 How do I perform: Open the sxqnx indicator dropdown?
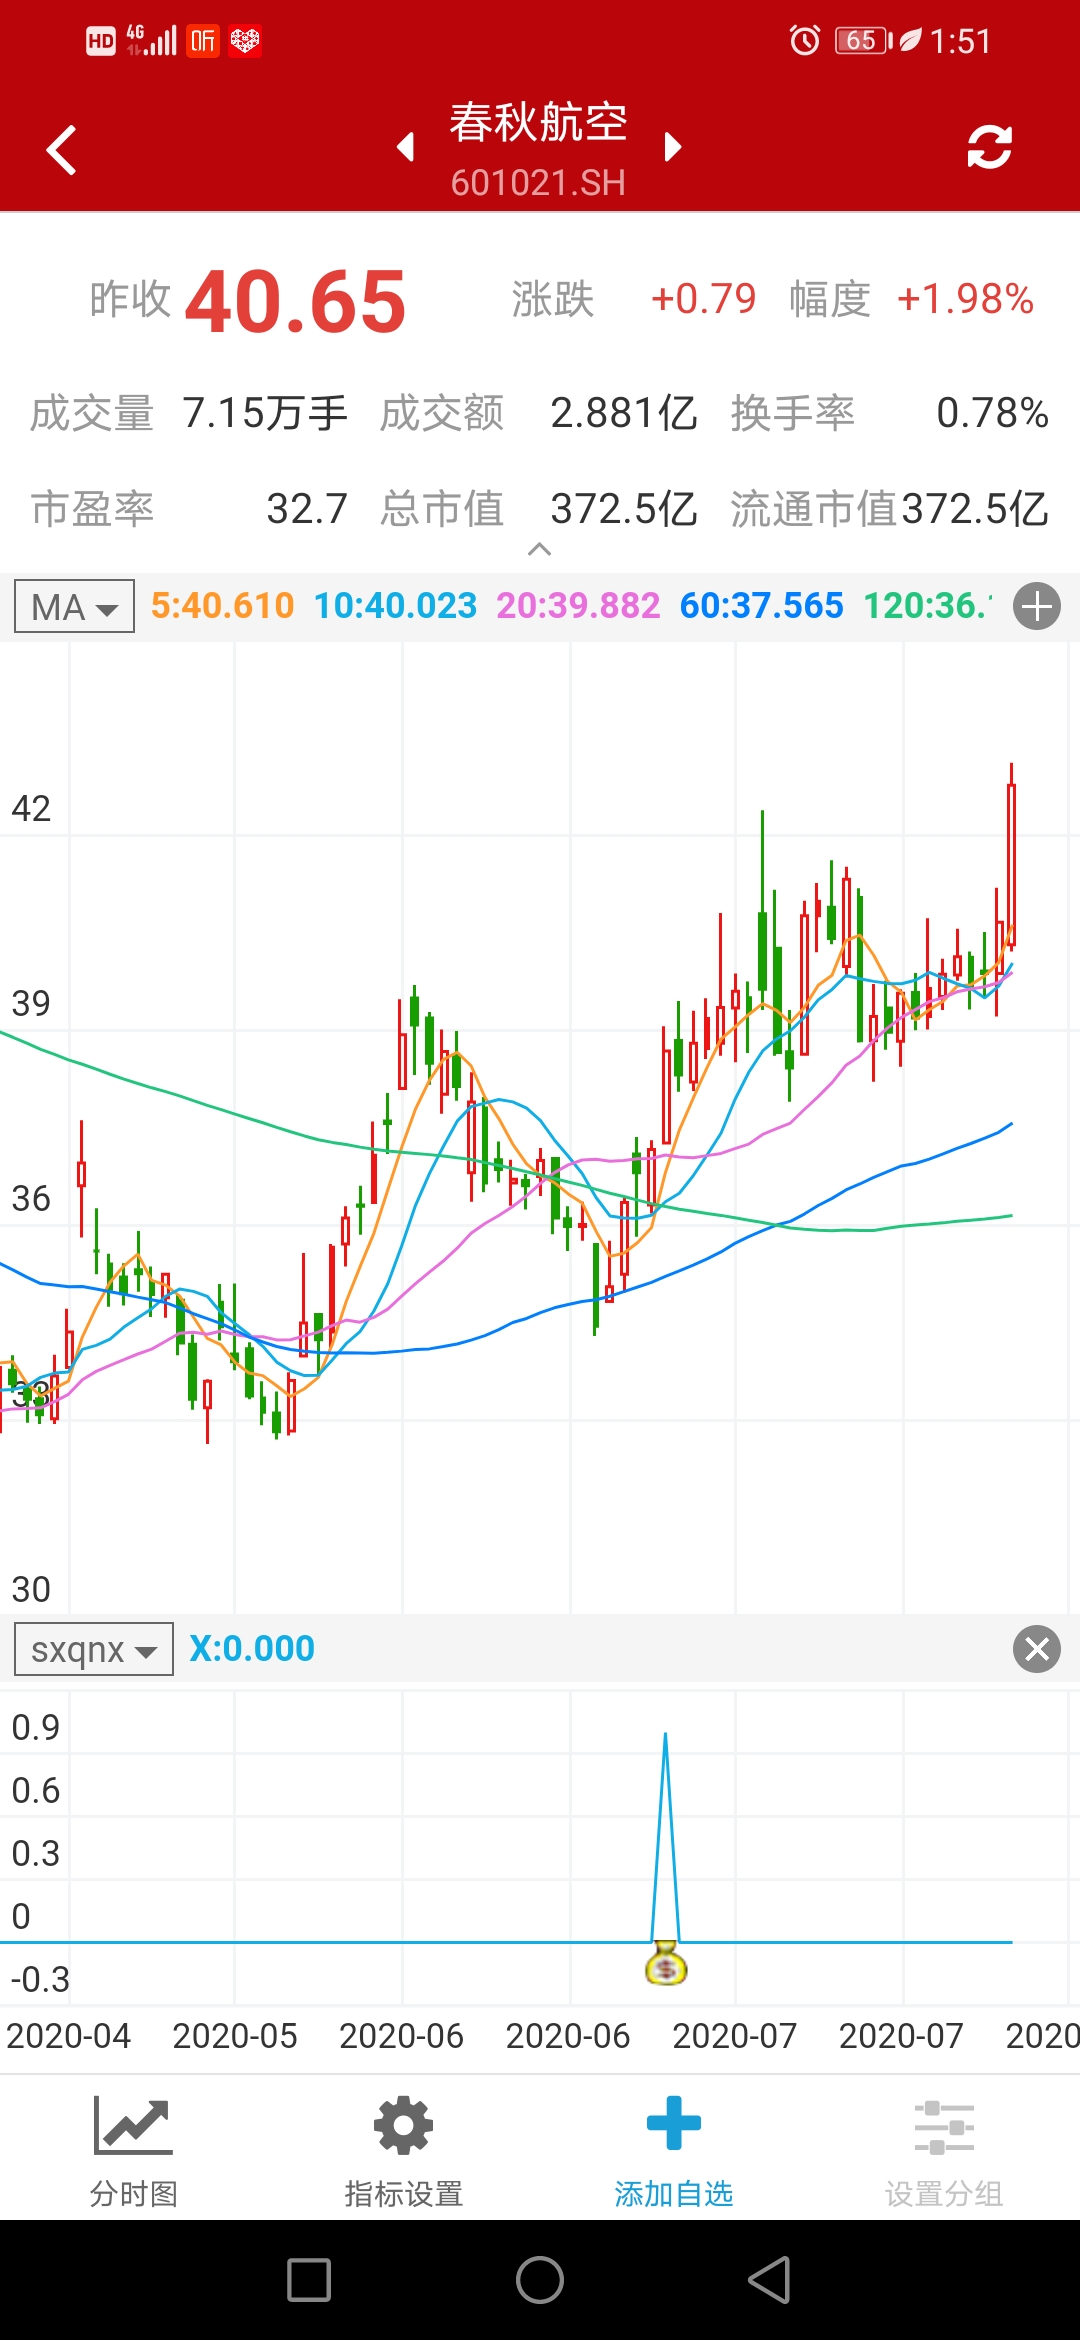[94, 1649]
